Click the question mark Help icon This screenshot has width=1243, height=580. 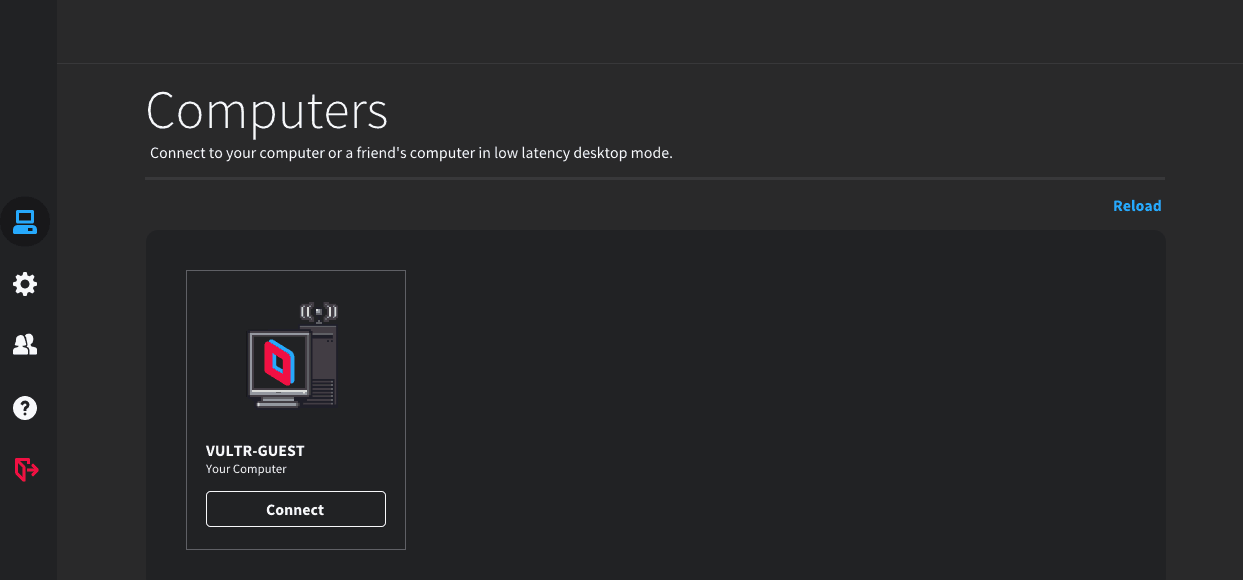click(25, 407)
